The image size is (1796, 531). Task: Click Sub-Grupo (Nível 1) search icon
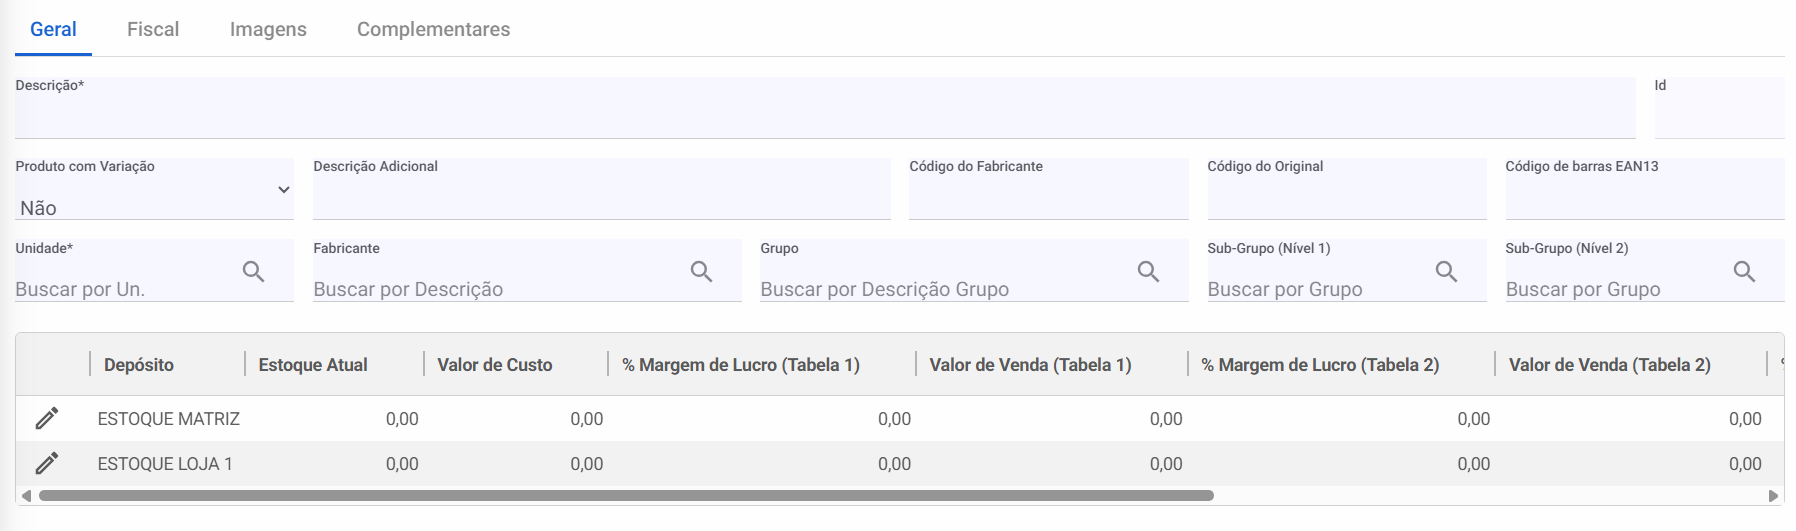[1447, 272]
